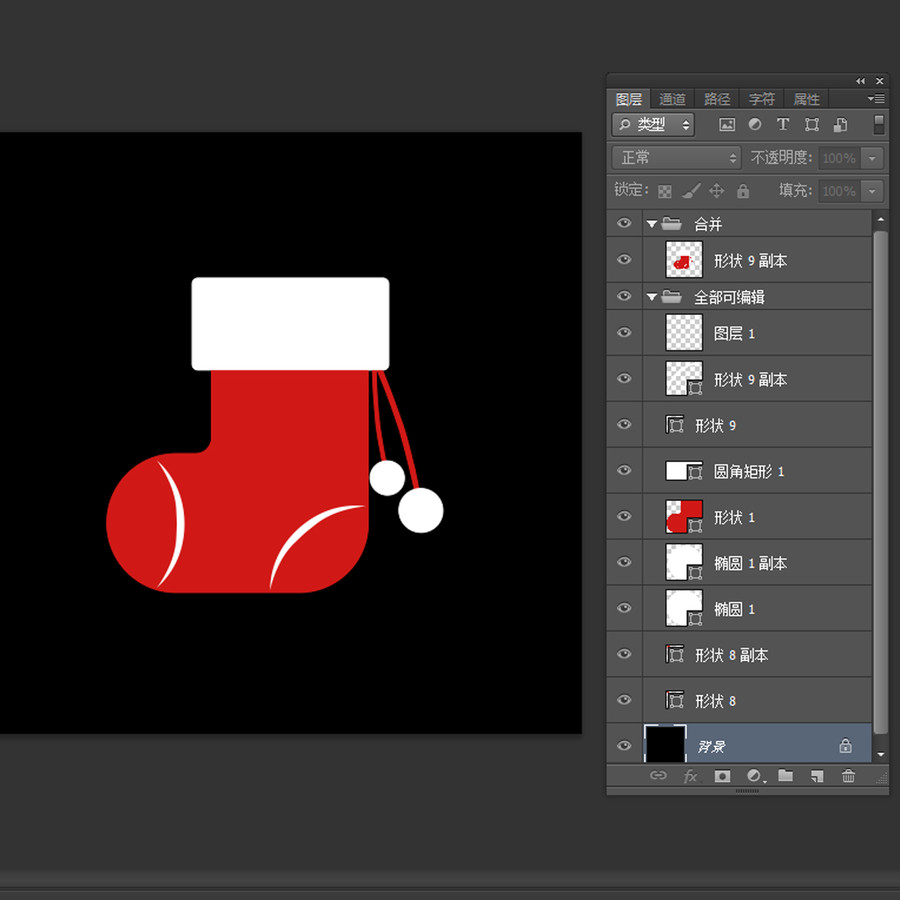Click the lock all padlock icon beside 锁定
Viewport: 900px width, 900px height.
click(x=743, y=191)
